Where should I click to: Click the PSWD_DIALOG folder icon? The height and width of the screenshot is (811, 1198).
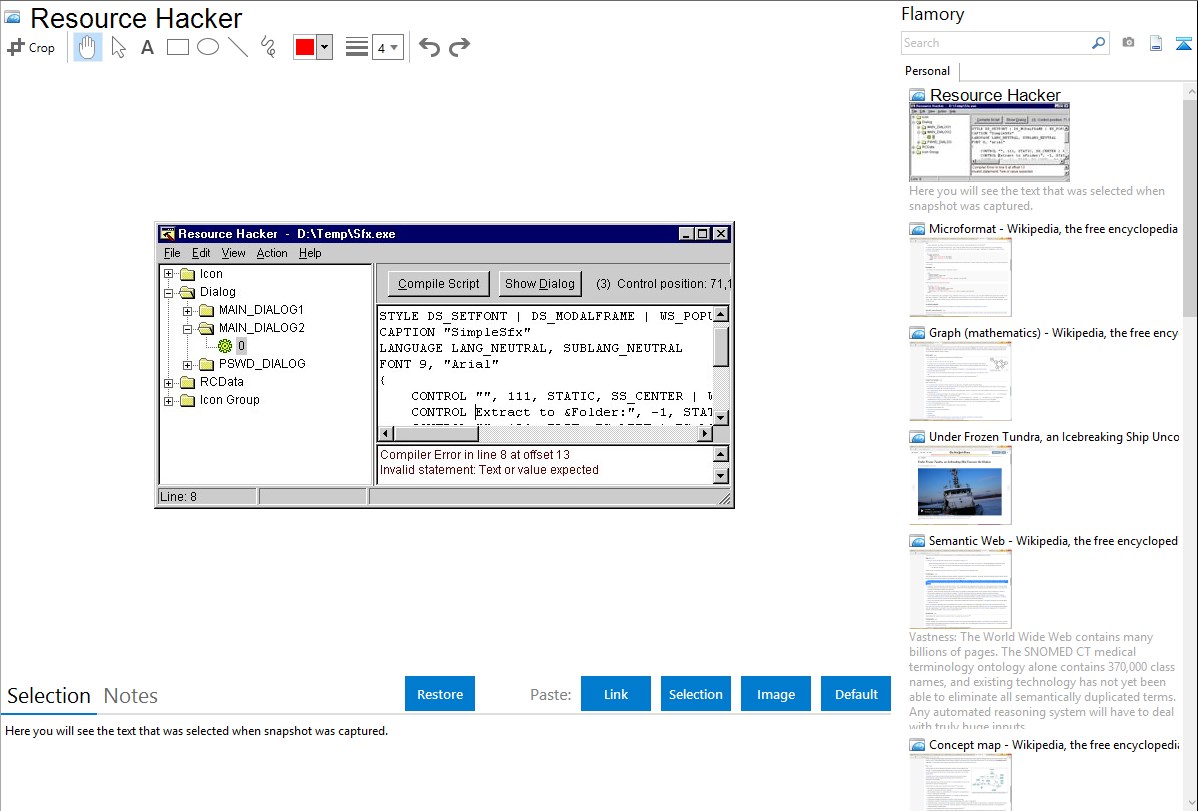point(207,364)
